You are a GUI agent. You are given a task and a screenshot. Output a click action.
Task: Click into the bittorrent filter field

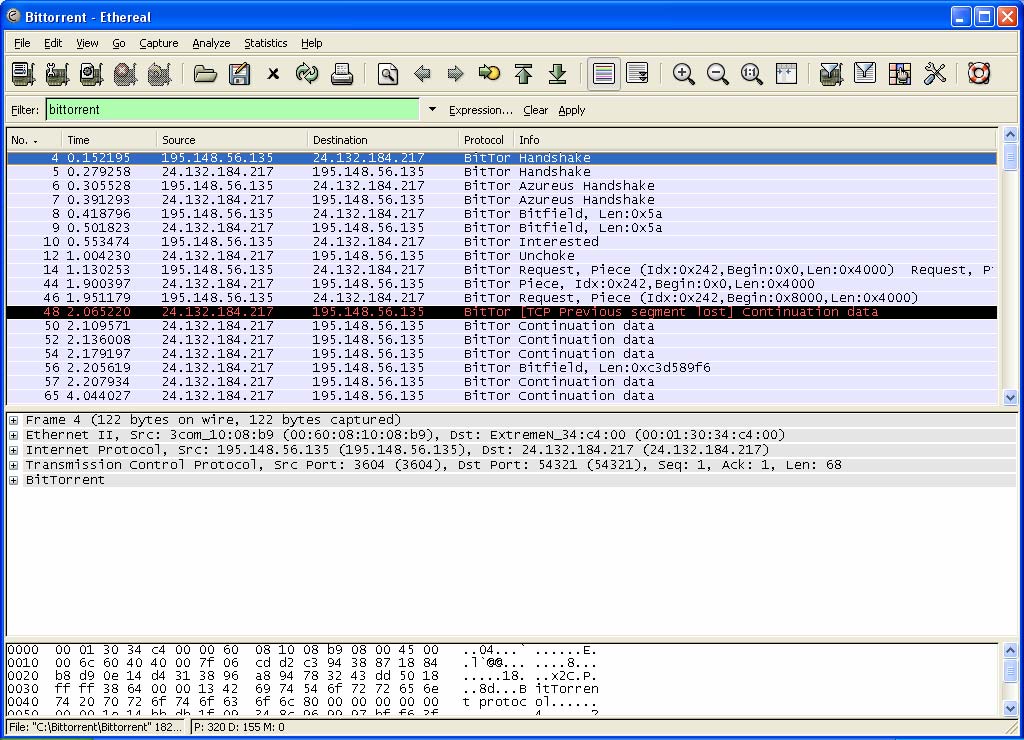tap(232, 110)
